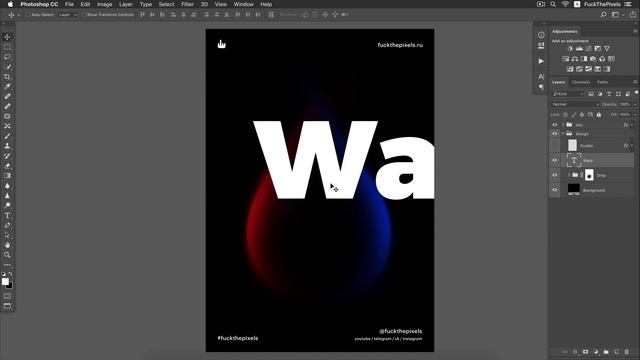Open the Filter menu
Image resolution: width=640 pixels, height=360 pixels.
[x=187, y=4]
